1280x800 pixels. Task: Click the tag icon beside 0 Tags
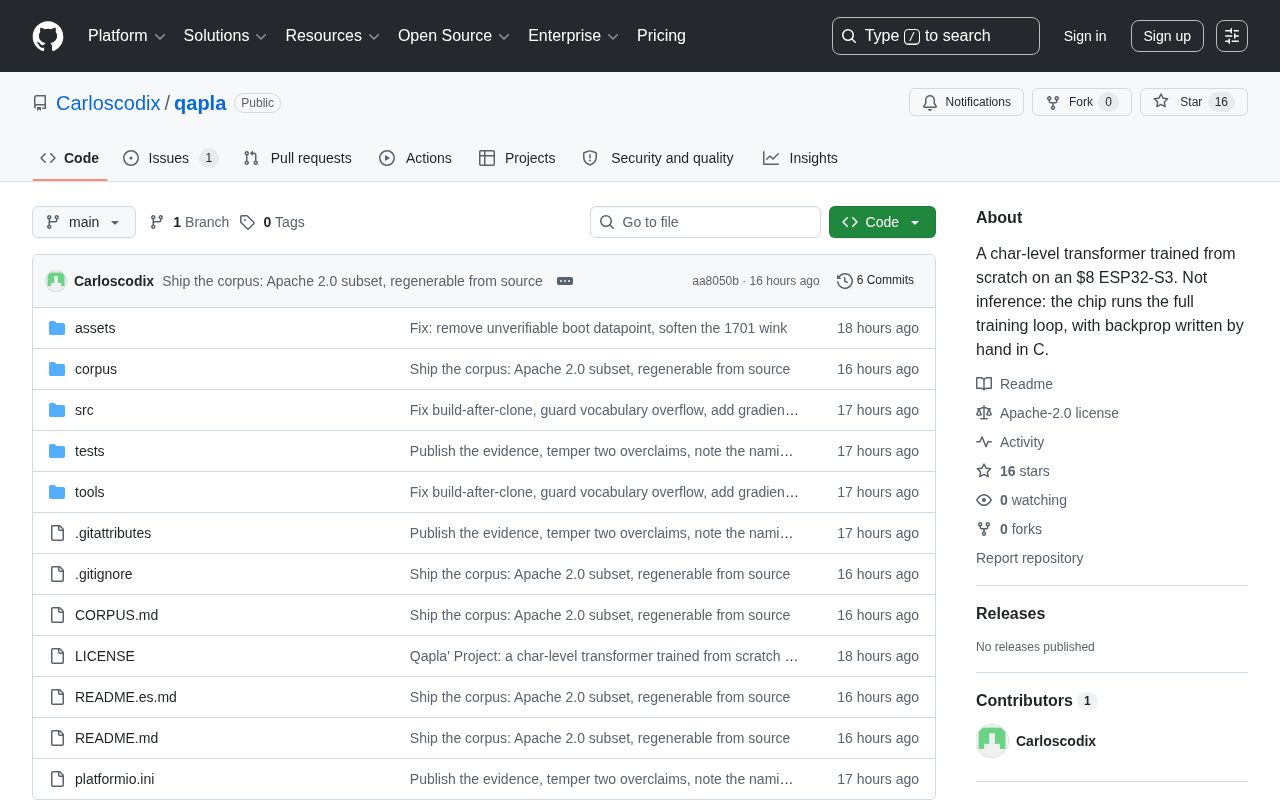click(x=247, y=222)
